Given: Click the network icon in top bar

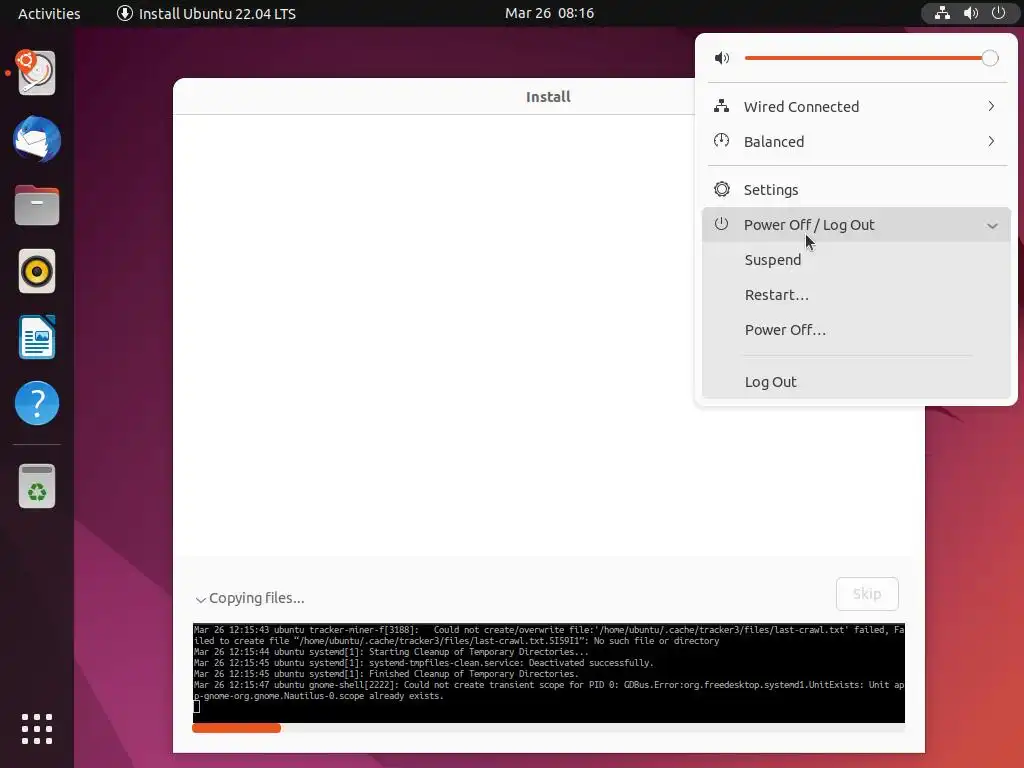Looking at the screenshot, I should 942,13.
